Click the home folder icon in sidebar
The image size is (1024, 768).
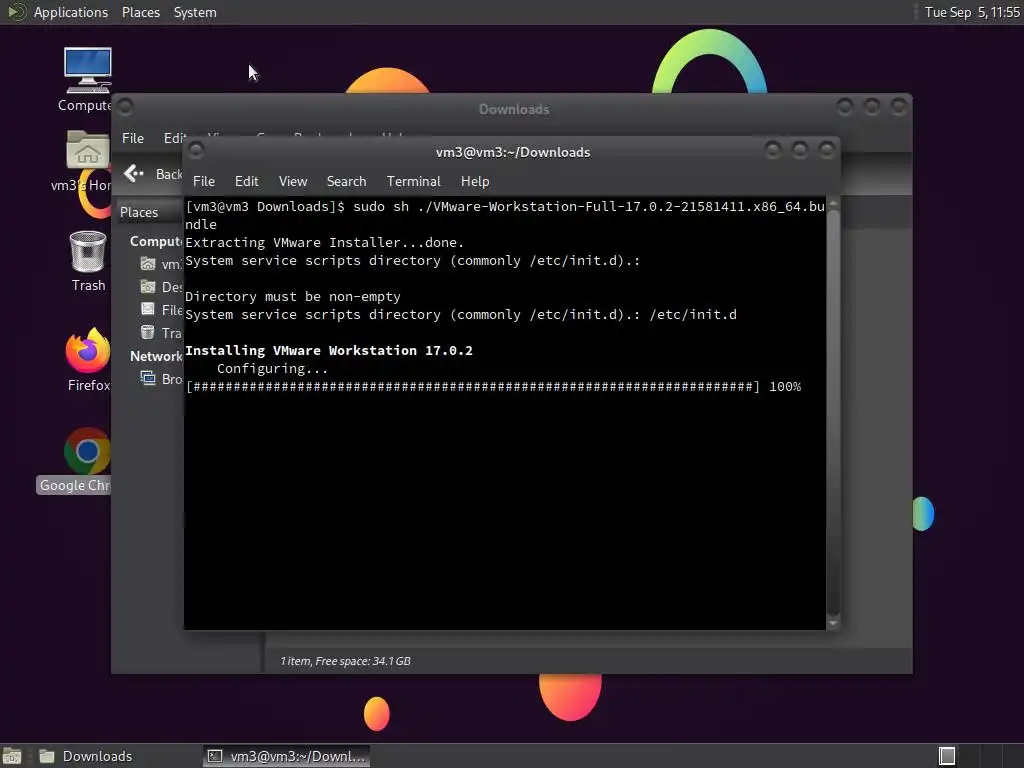pyautogui.click(x=148, y=264)
